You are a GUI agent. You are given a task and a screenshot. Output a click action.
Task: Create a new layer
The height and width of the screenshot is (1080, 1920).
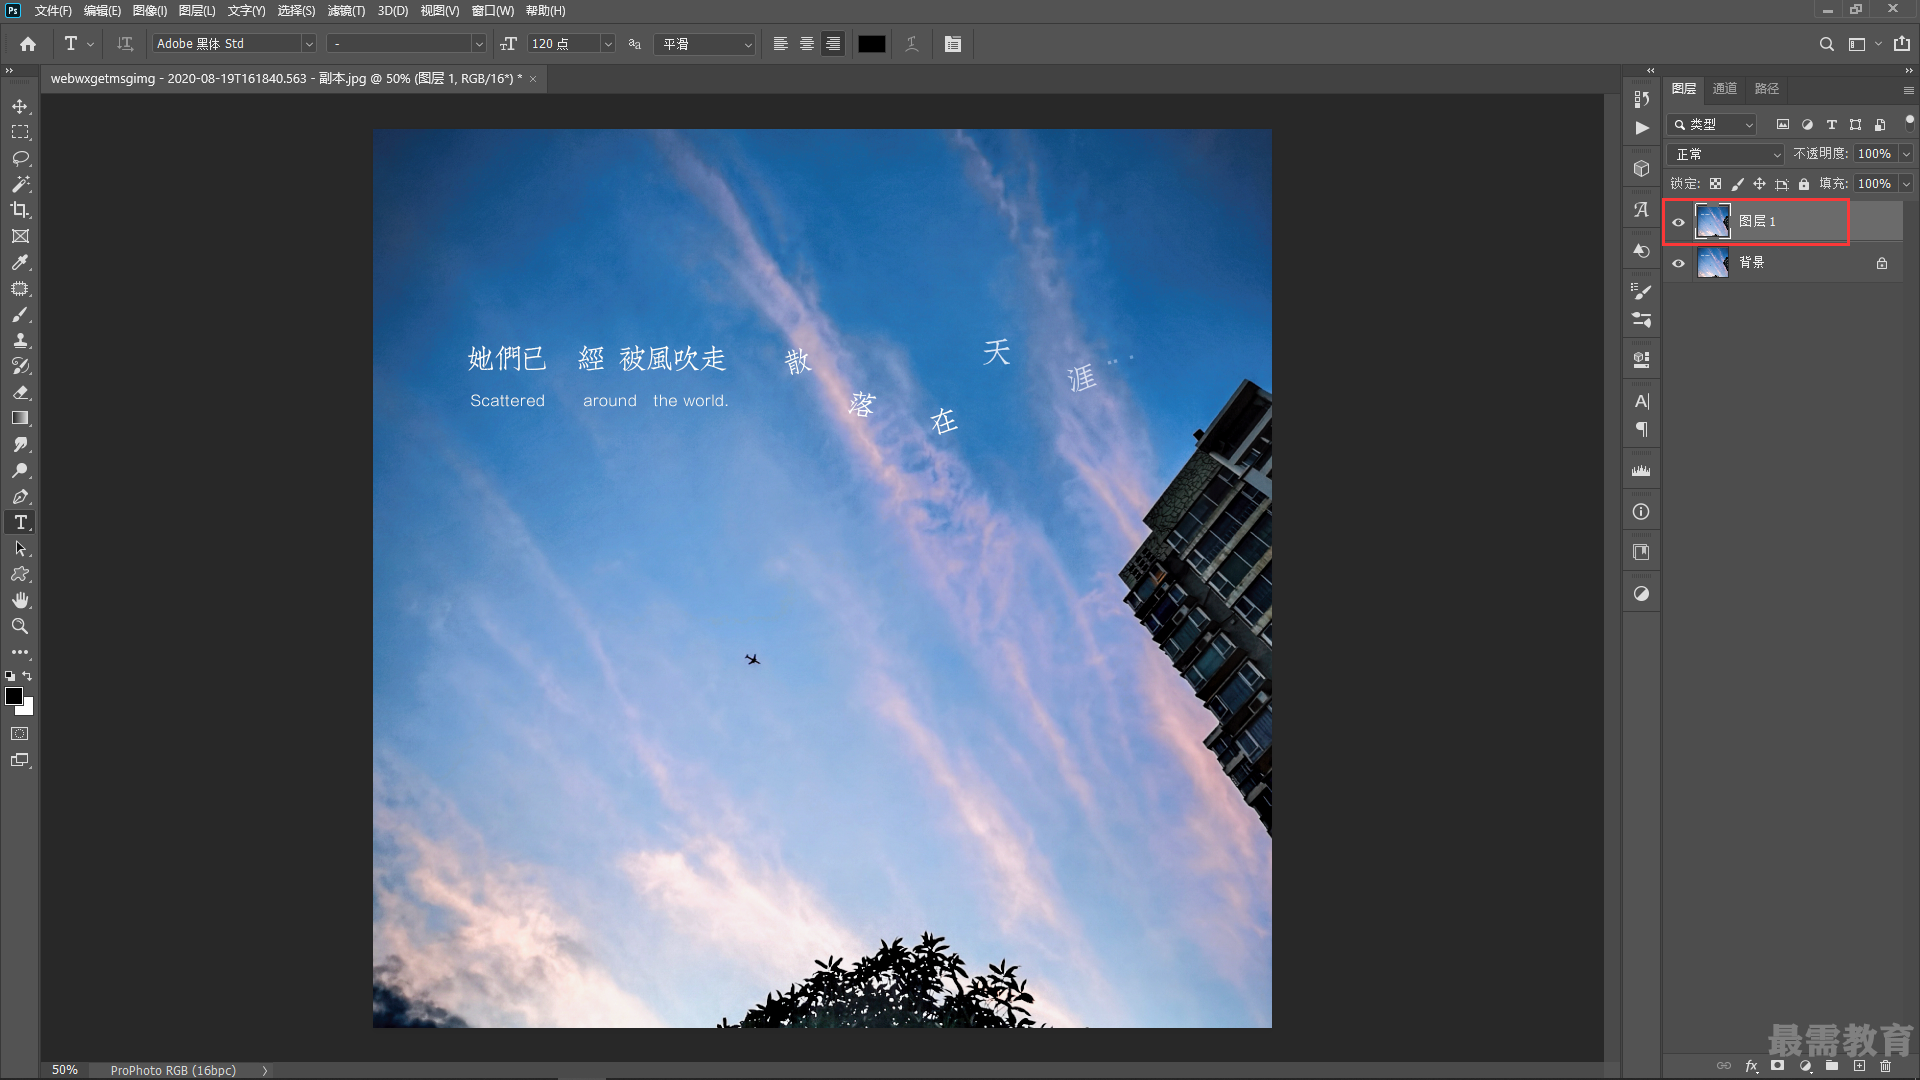coord(1859,1066)
